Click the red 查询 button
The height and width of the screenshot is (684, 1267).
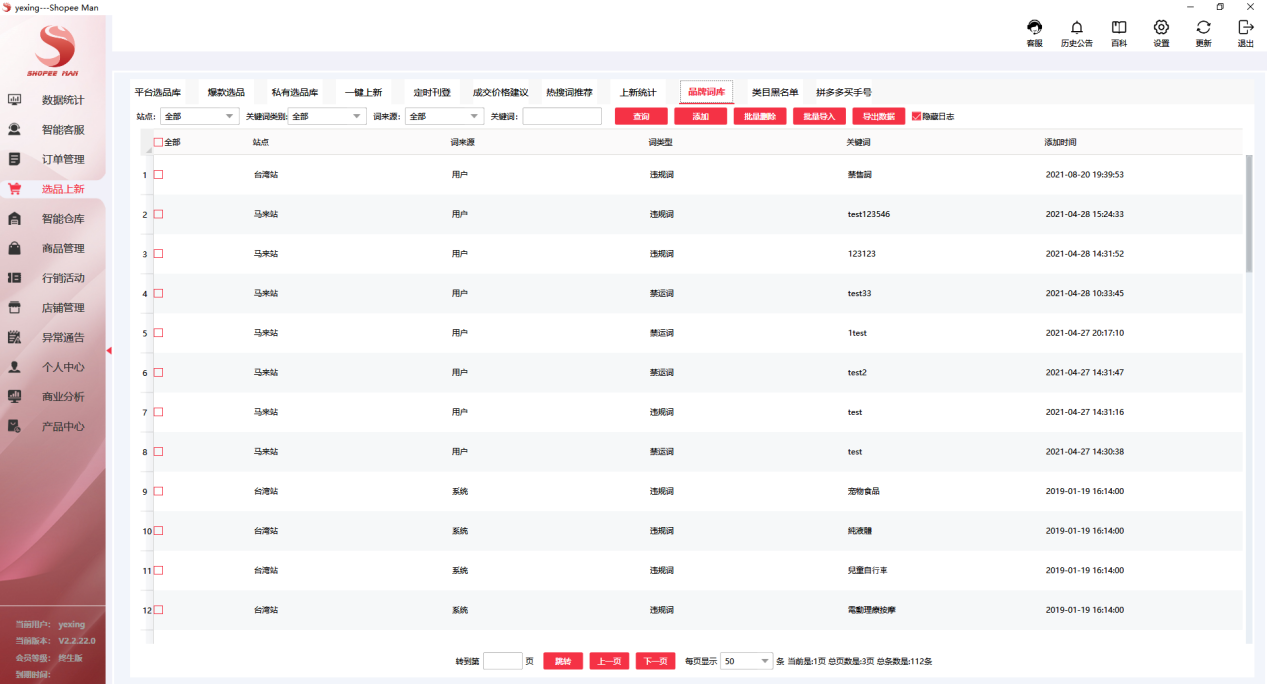(641, 117)
